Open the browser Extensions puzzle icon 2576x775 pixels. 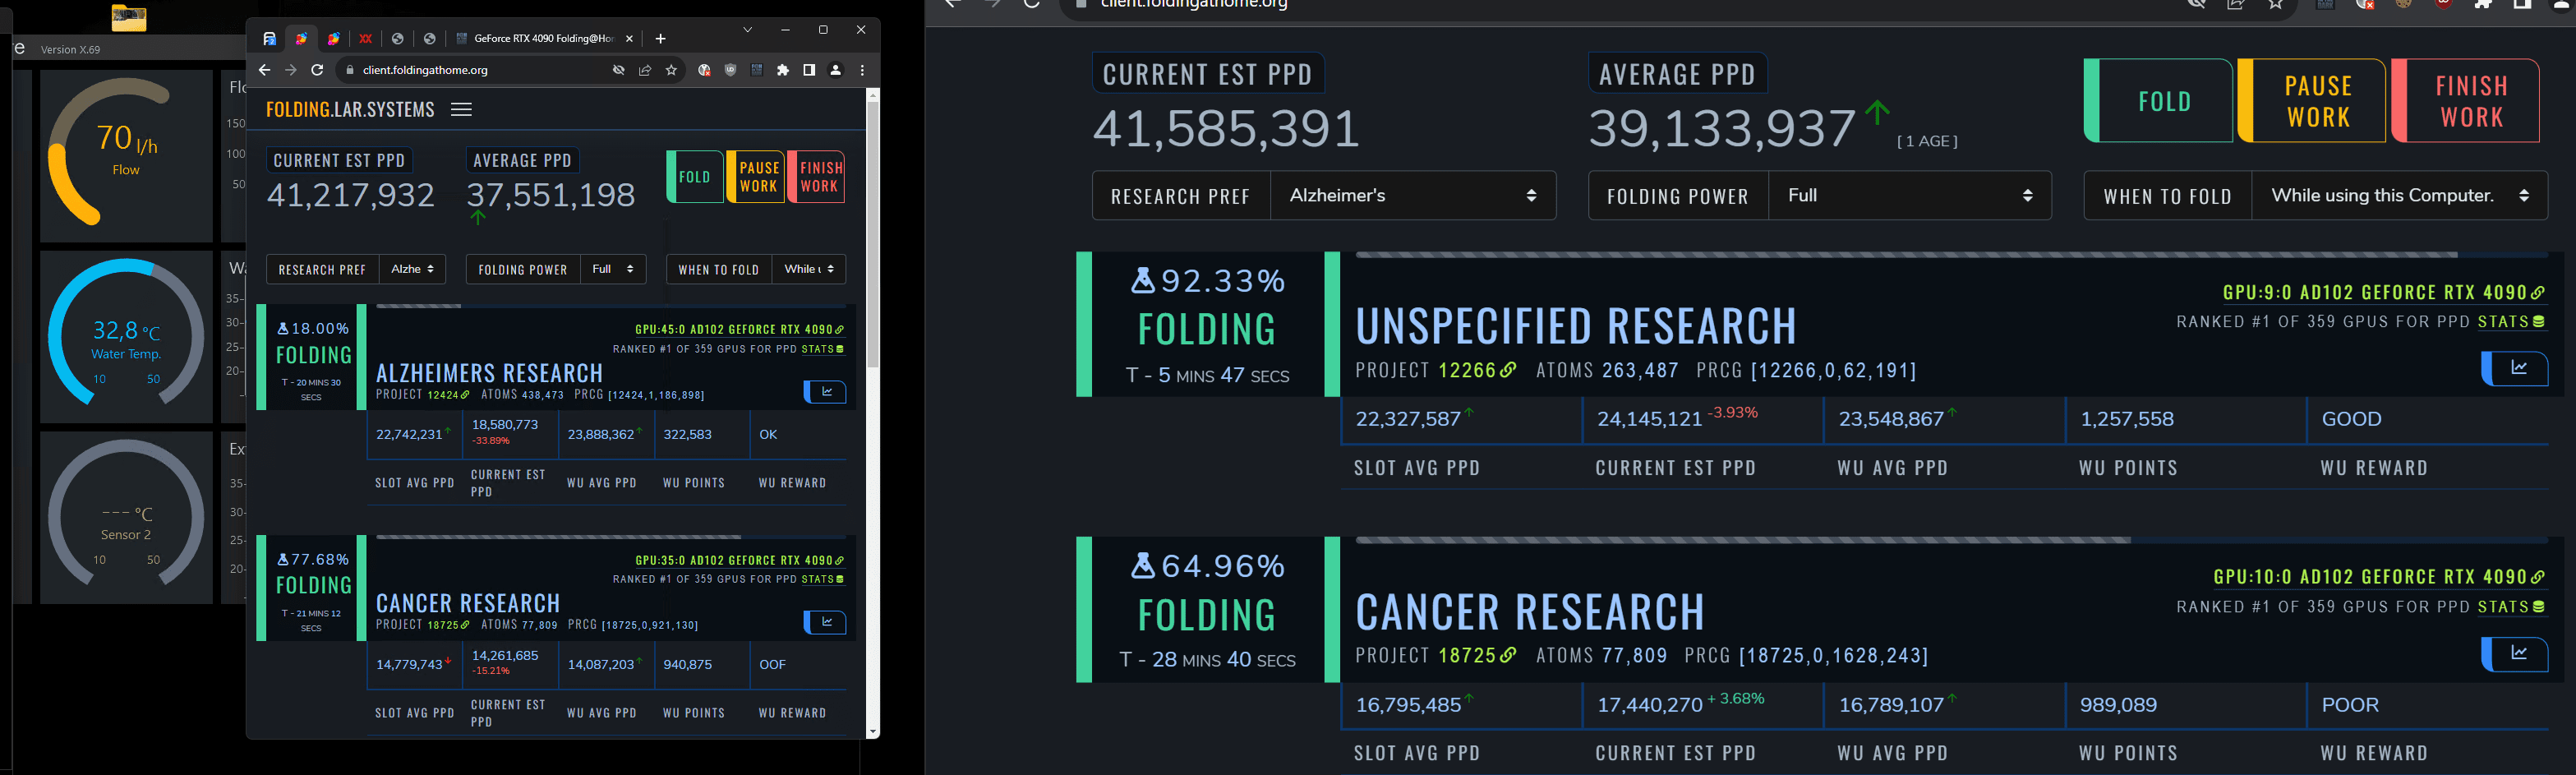(783, 70)
